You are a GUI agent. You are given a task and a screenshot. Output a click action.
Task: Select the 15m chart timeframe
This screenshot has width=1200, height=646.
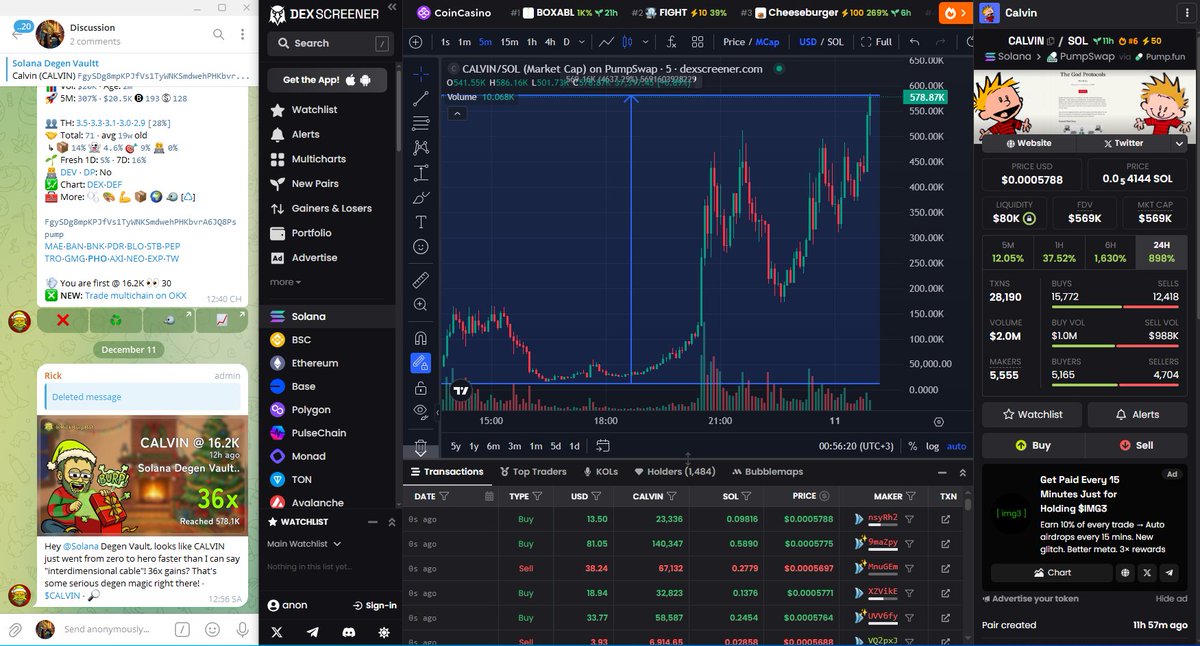pos(509,42)
